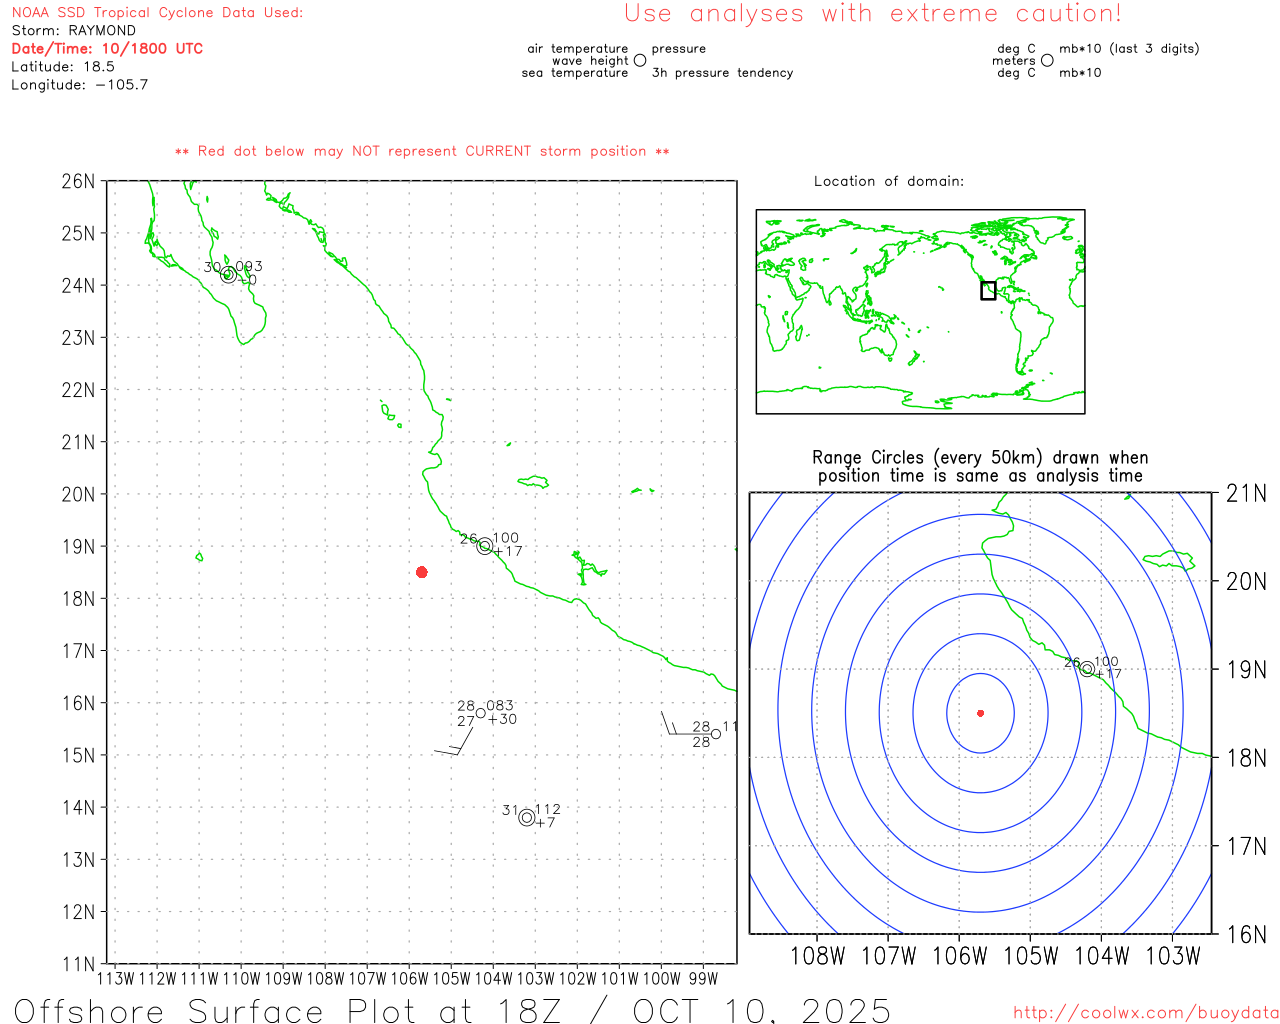Image resolution: width=1280 pixels, height=1024 pixels.
Task: Click the buoy marker reading 083 near 16N
Action: [x=481, y=713]
